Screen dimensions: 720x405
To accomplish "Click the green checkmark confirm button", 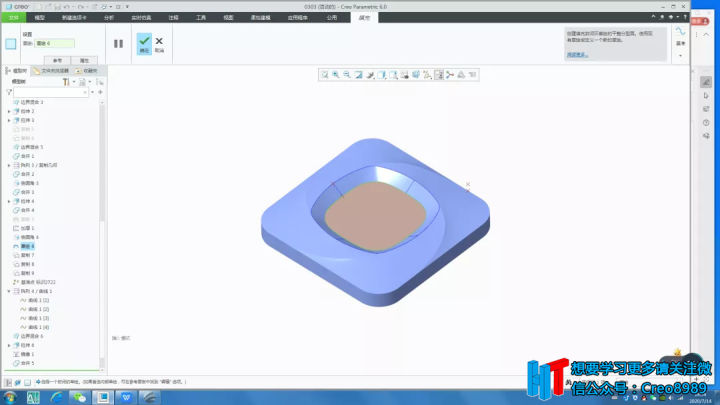I will [x=144, y=43].
